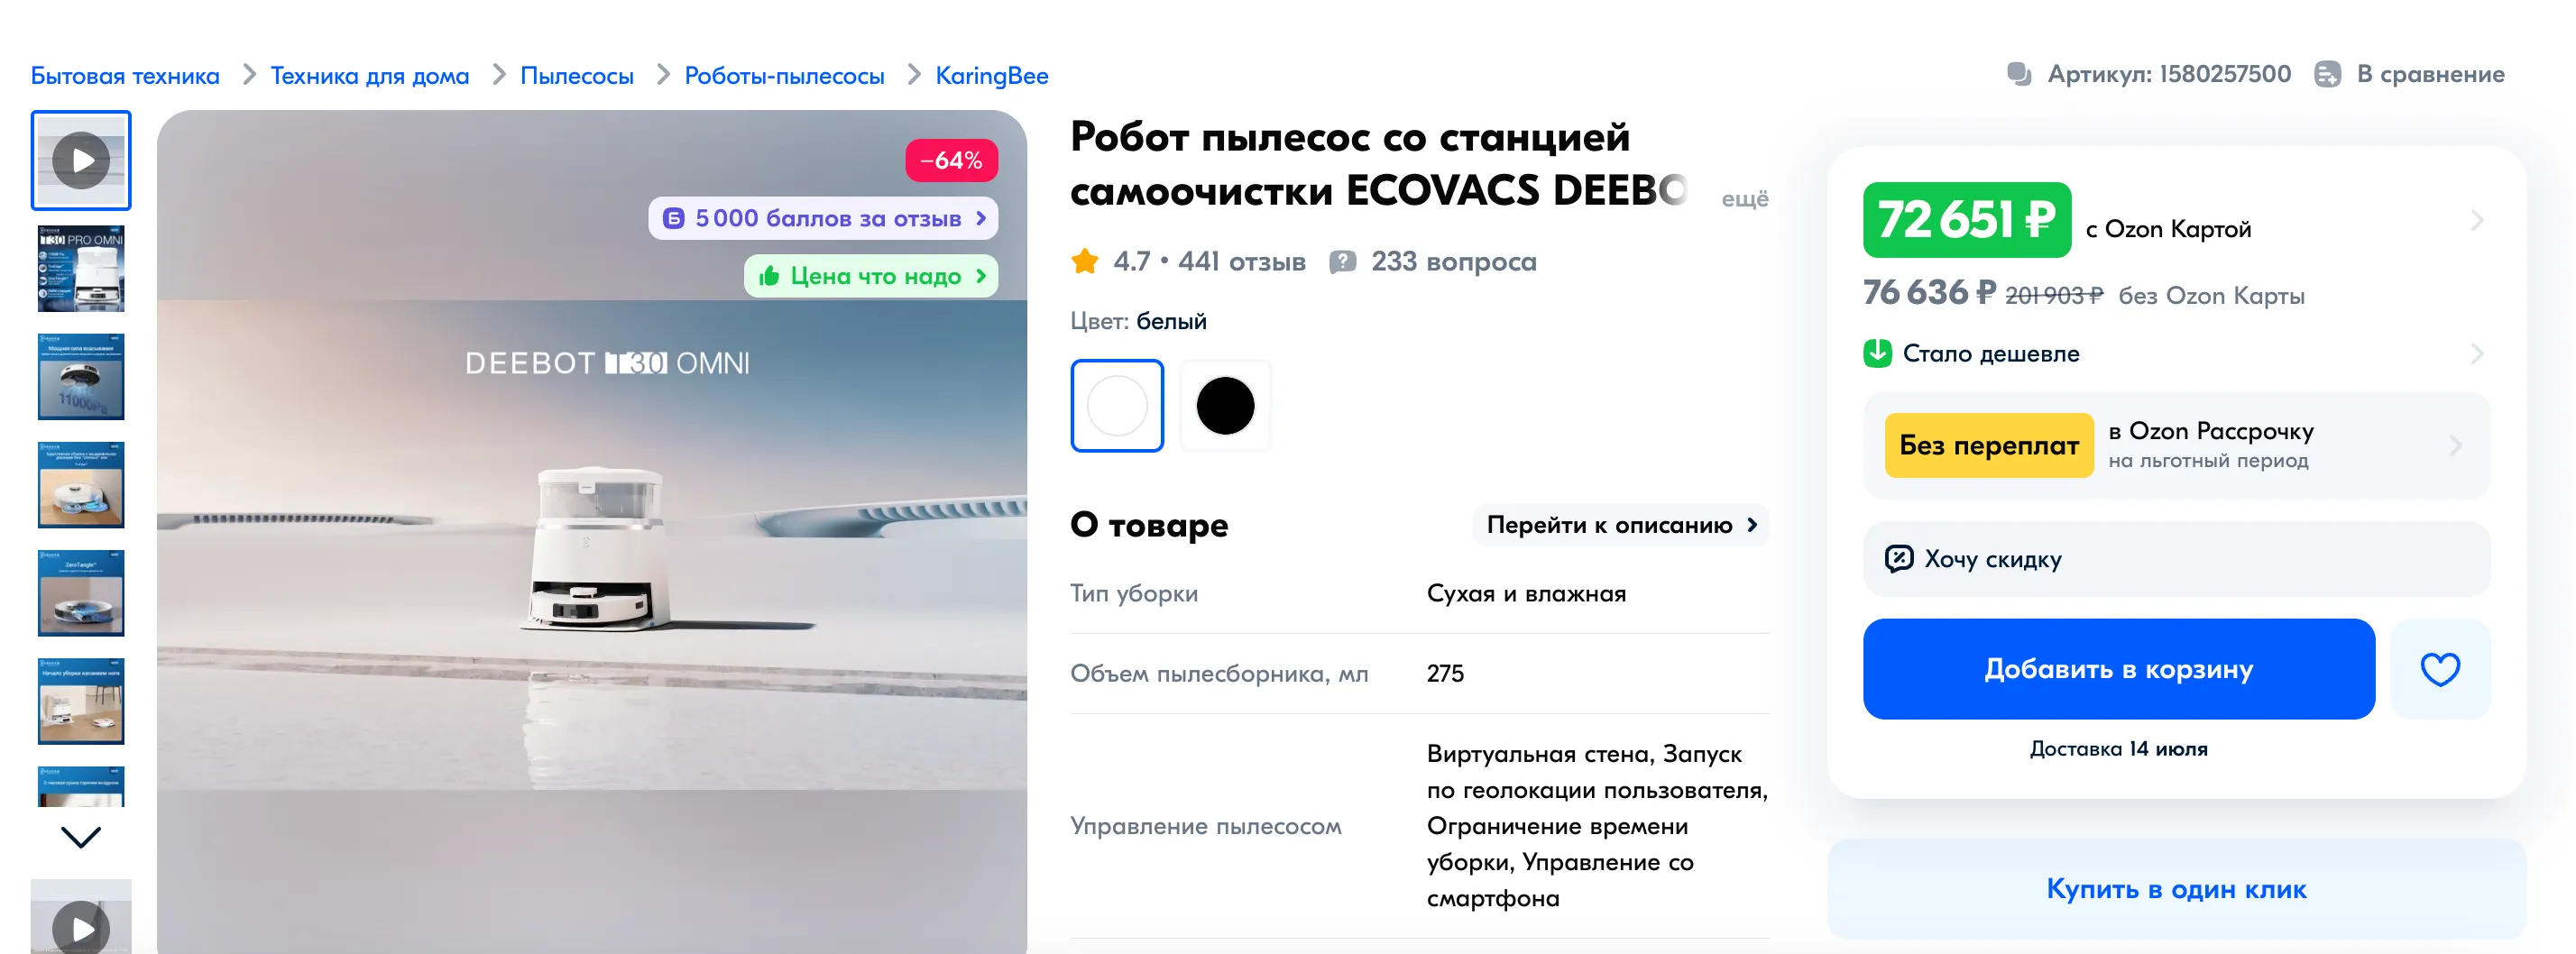Open 'Роботы-пылесосы' breadcrumb category
The width and height of the screenshot is (2576, 954).
tap(784, 76)
